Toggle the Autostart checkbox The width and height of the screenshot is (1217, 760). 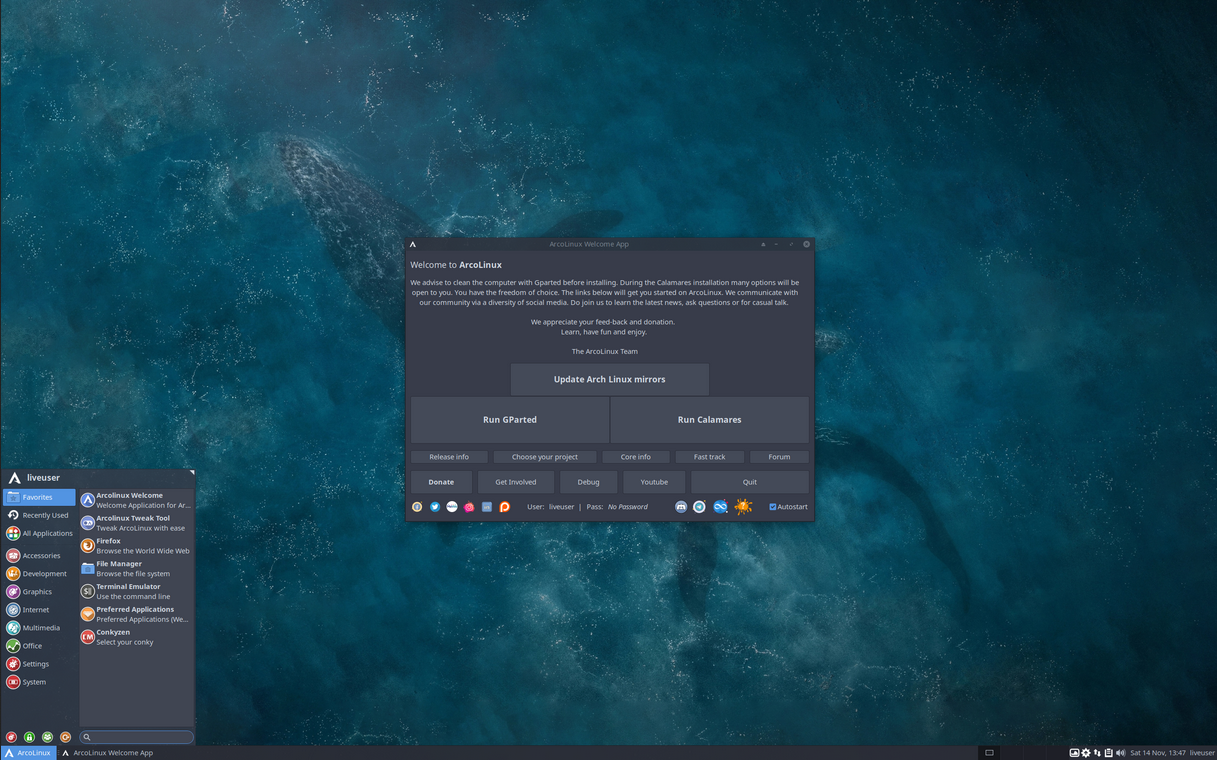click(x=772, y=507)
